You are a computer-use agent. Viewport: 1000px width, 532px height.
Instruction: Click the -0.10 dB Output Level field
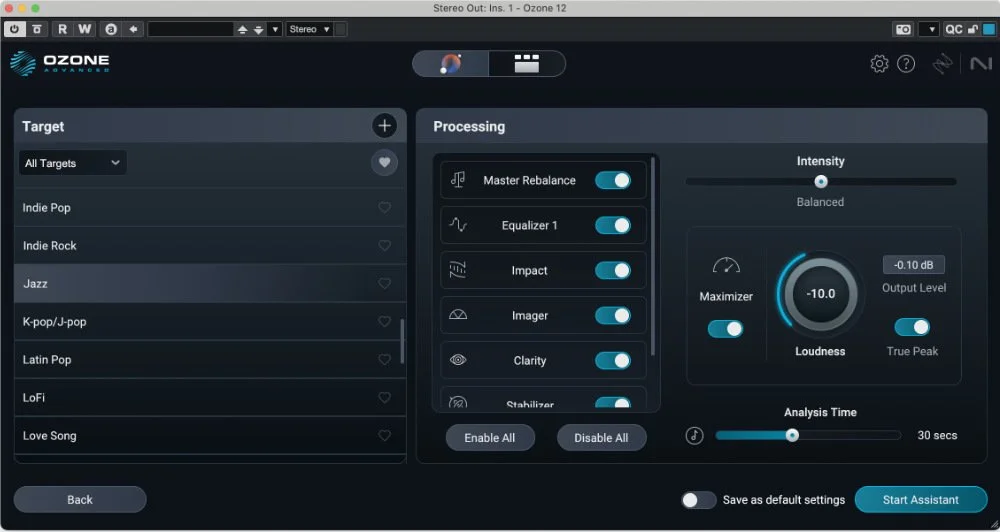tap(913, 265)
